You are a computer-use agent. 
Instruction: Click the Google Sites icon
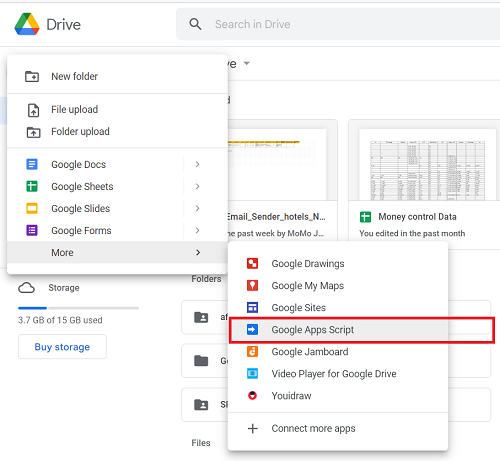tap(252, 307)
